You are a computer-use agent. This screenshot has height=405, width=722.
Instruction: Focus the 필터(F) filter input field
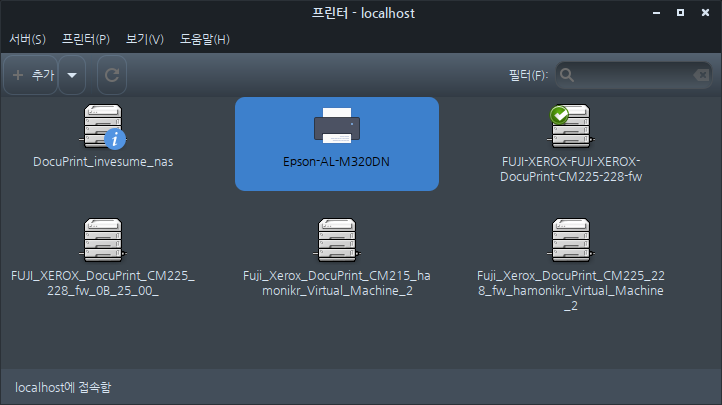pyautogui.click(x=634, y=75)
